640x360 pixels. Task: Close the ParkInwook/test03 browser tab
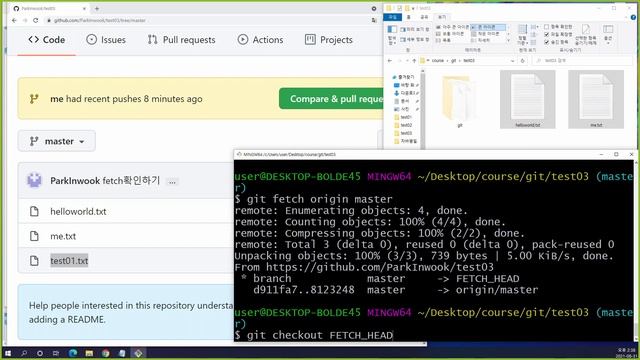pyautogui.click(x=84, y=8)
